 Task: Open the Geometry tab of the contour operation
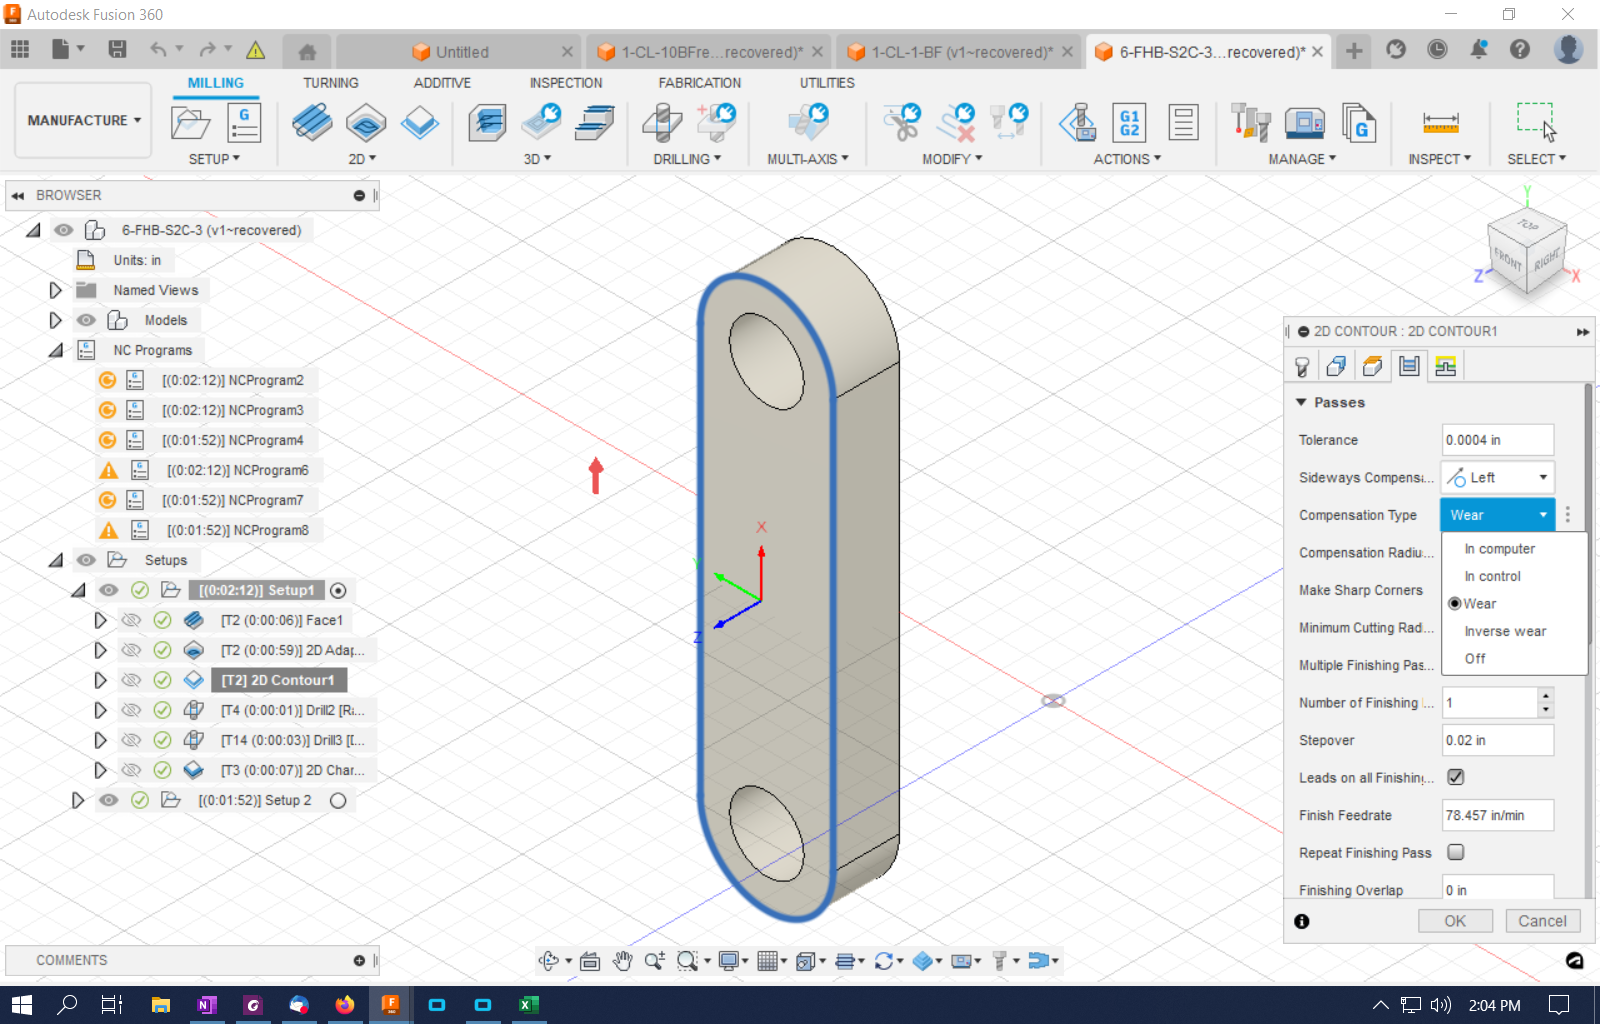(x=1336, y=365)
